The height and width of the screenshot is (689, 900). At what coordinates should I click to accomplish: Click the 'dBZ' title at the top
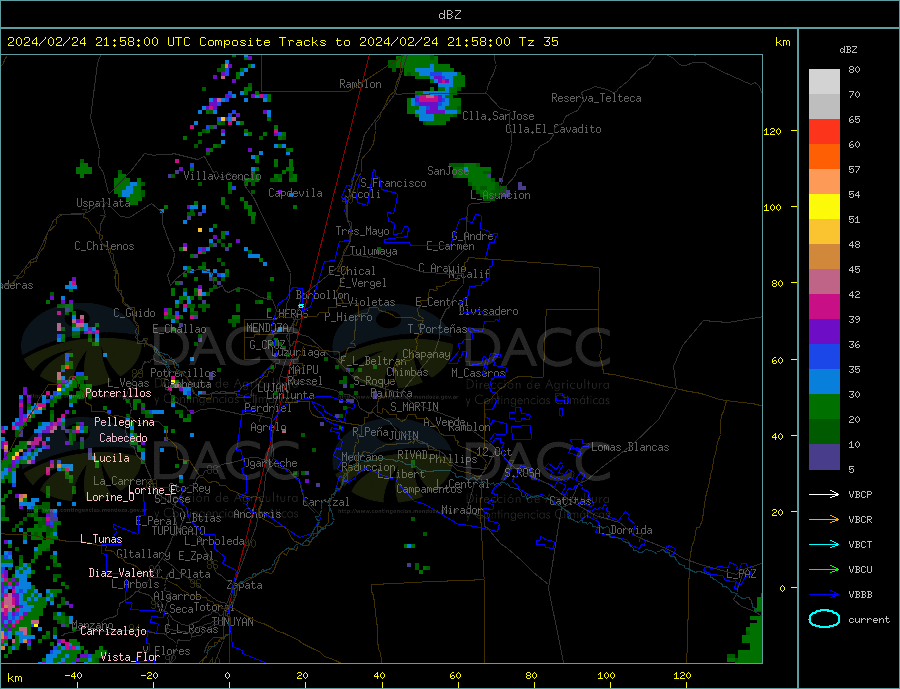[449, 15]
